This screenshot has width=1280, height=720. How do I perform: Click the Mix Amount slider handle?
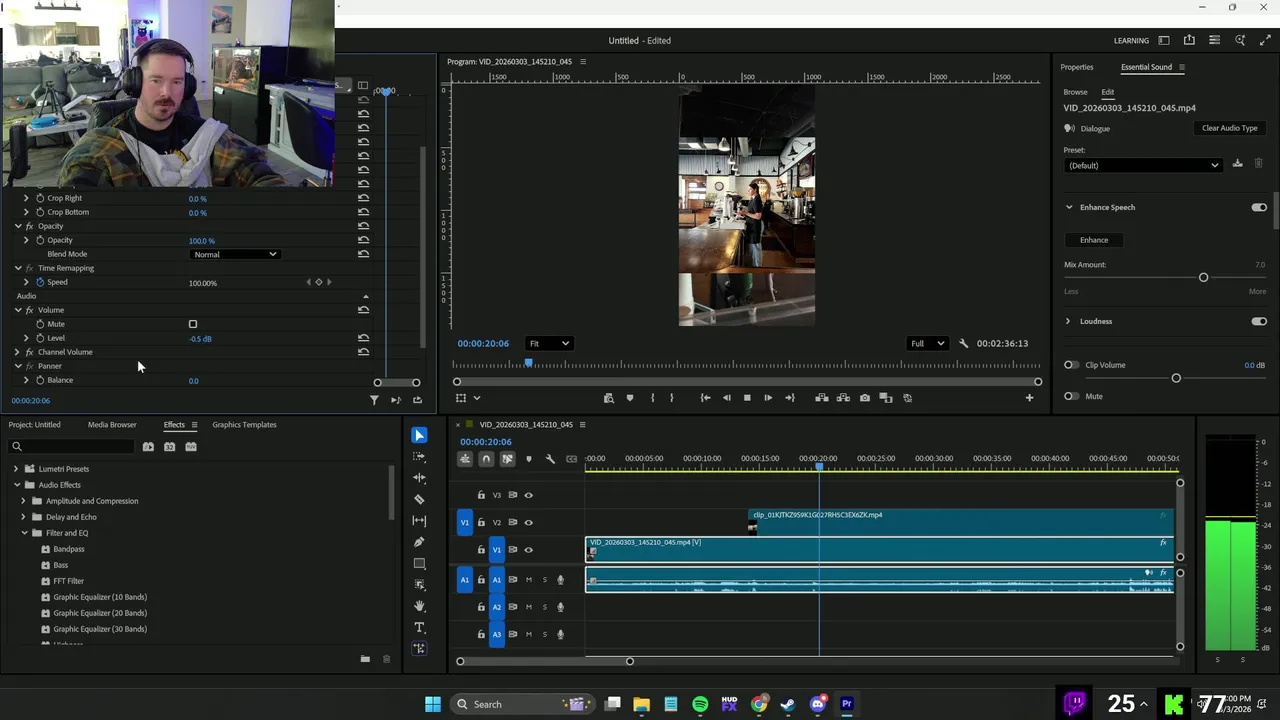[1203, 277]
